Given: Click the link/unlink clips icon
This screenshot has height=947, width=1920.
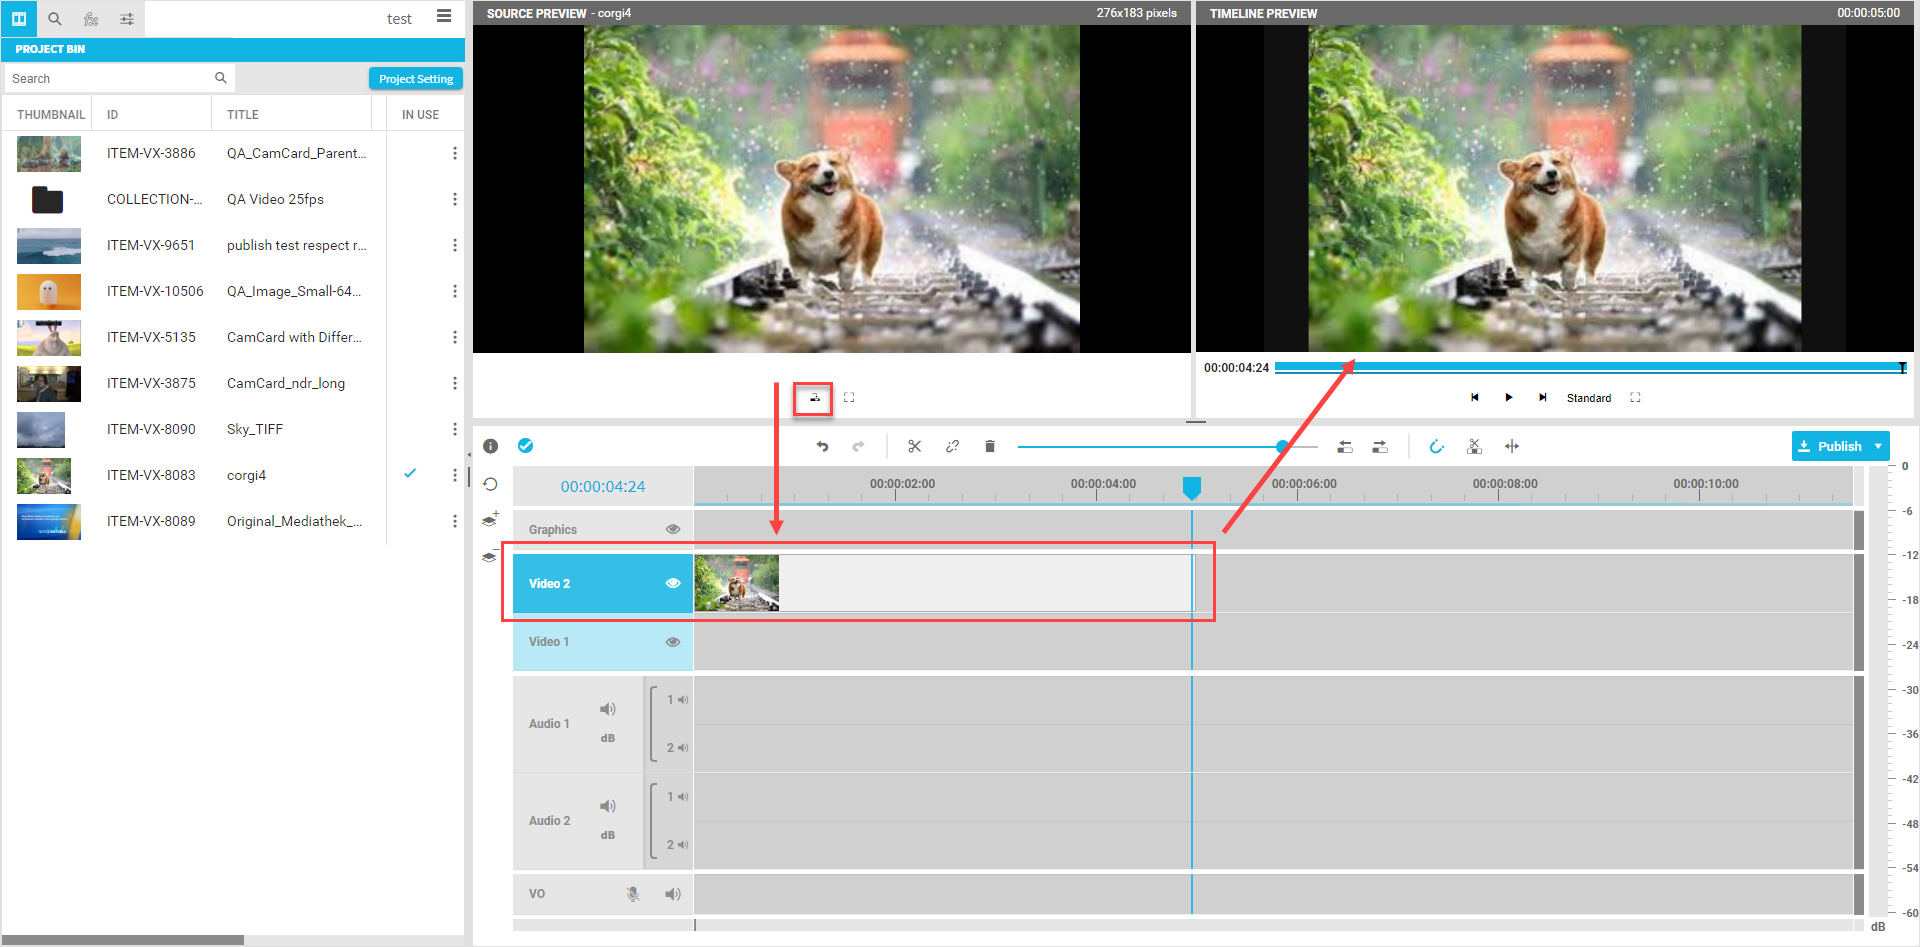Looking at the screenshot, I should pos(952,446).
